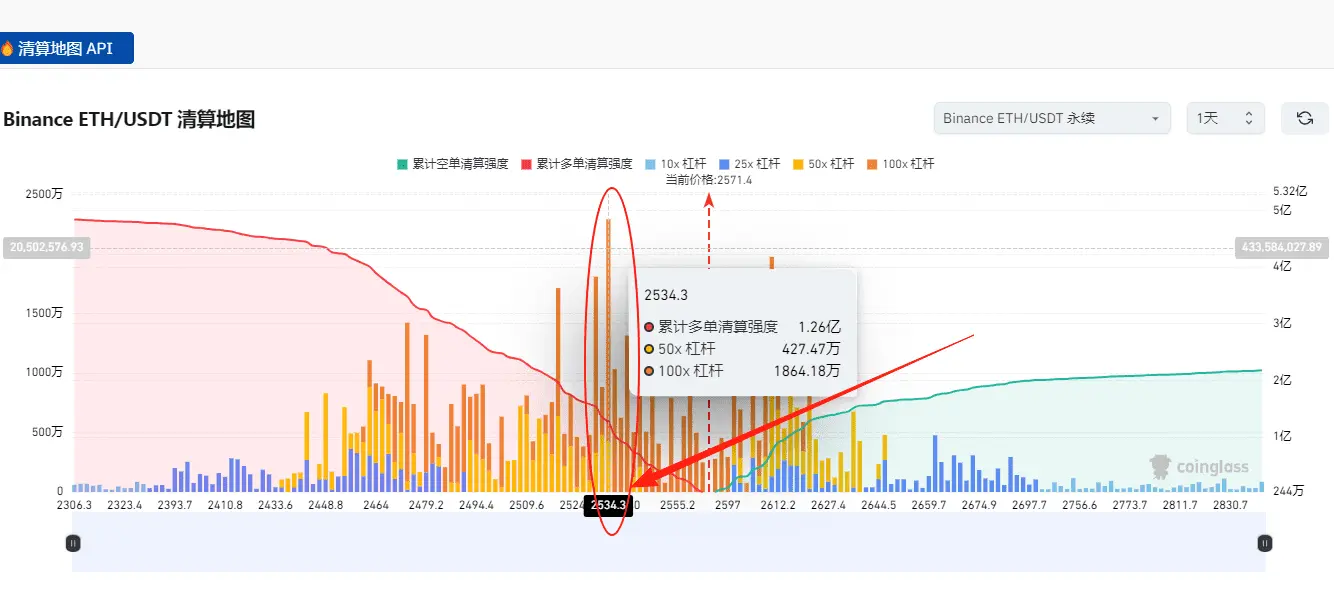Screen dimensions: 1334x594
Task: Click the 2830.7 price axis label
Action: pos(1230,505)
